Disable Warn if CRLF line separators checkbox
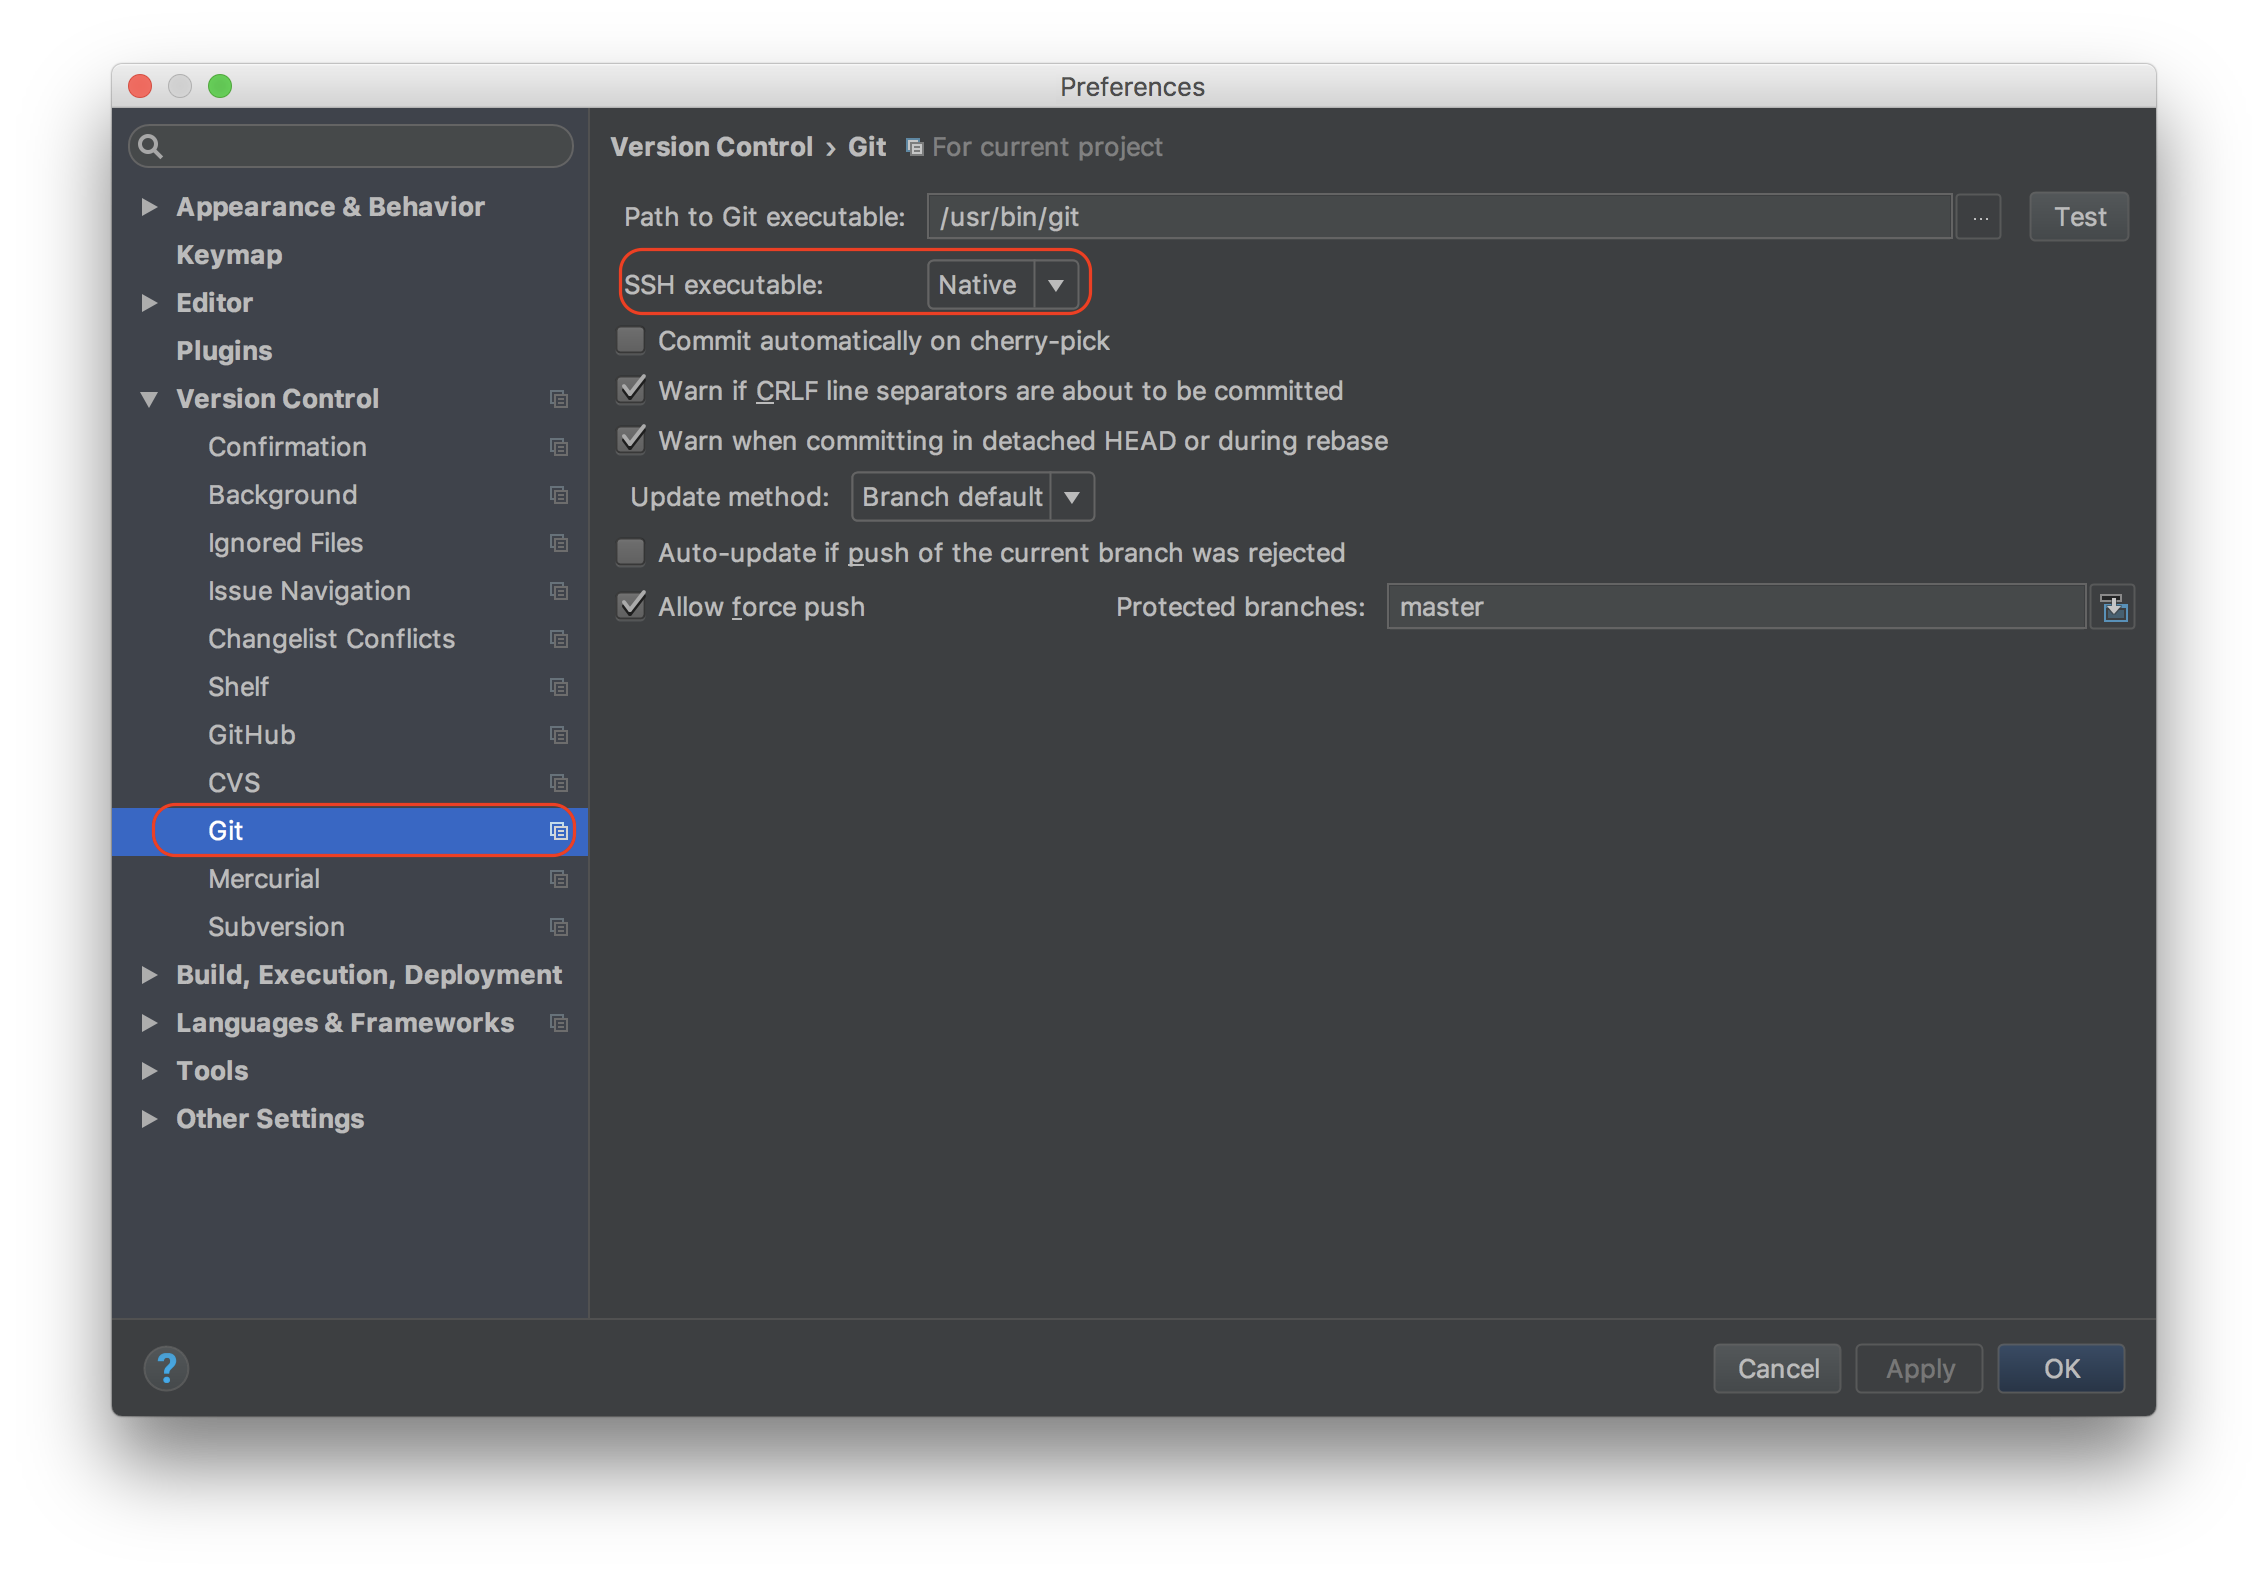 pos(630,390)
